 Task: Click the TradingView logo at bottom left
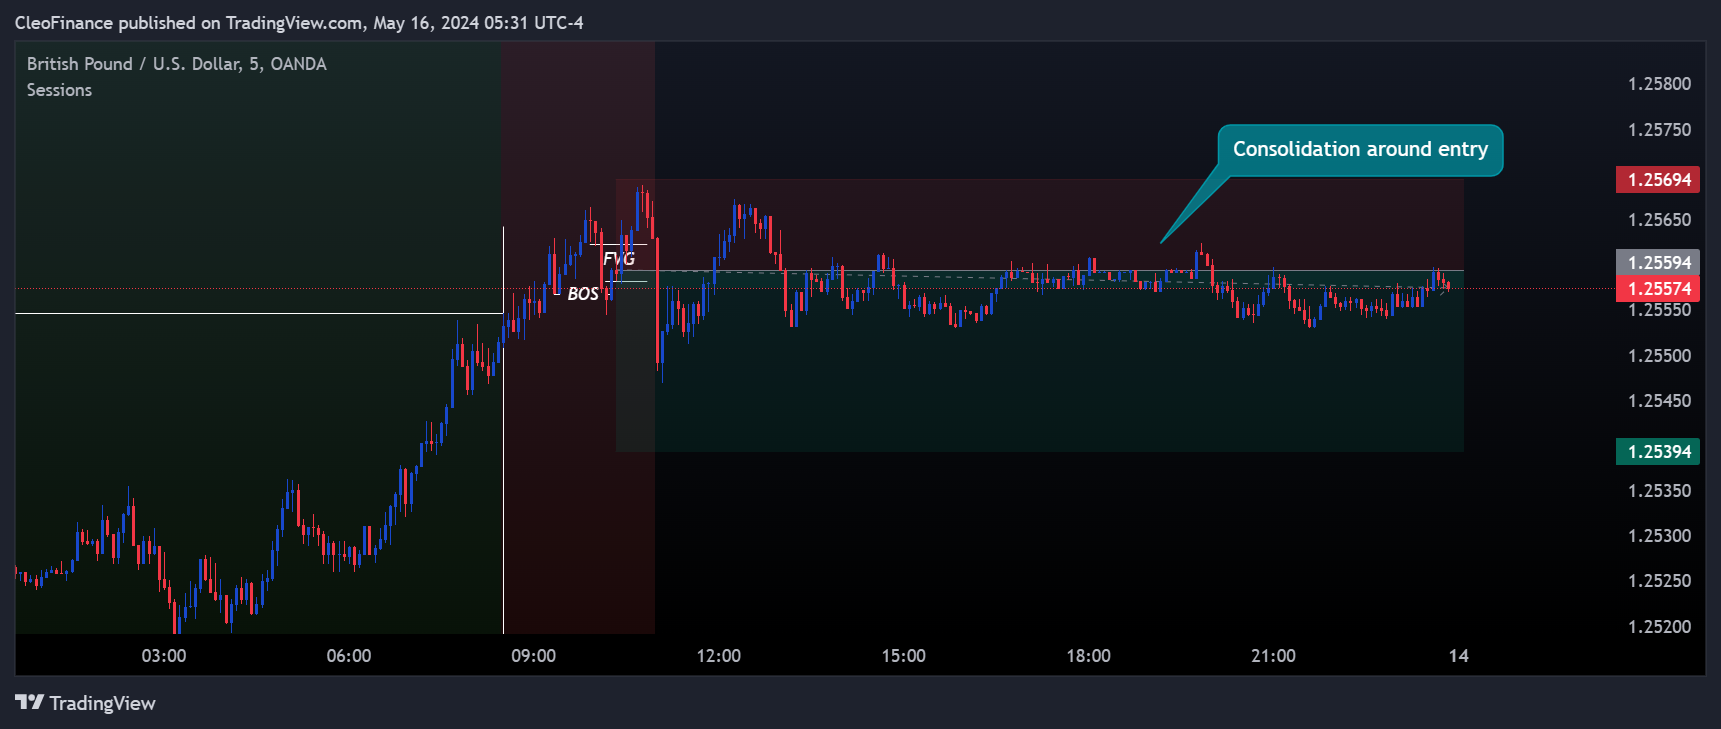pyautogui.click(x=86, y=703)
